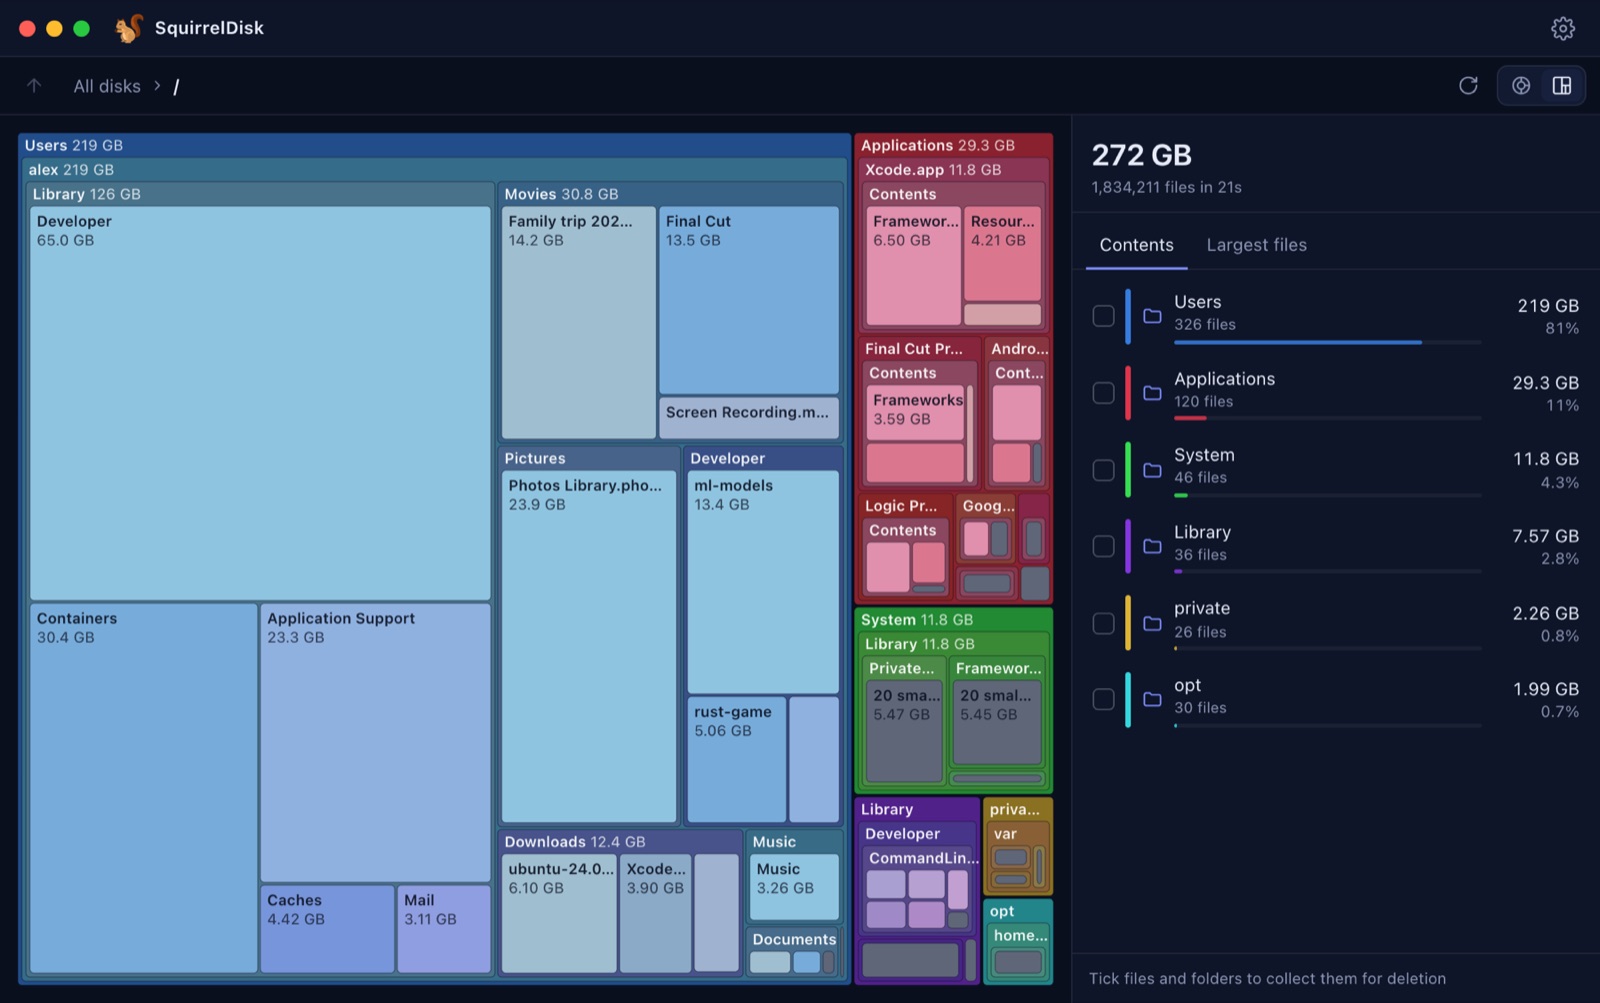This screenshot has height=1003, width=1600.
Task: Tick the System checkbox
Action: tap(1103, 470)
